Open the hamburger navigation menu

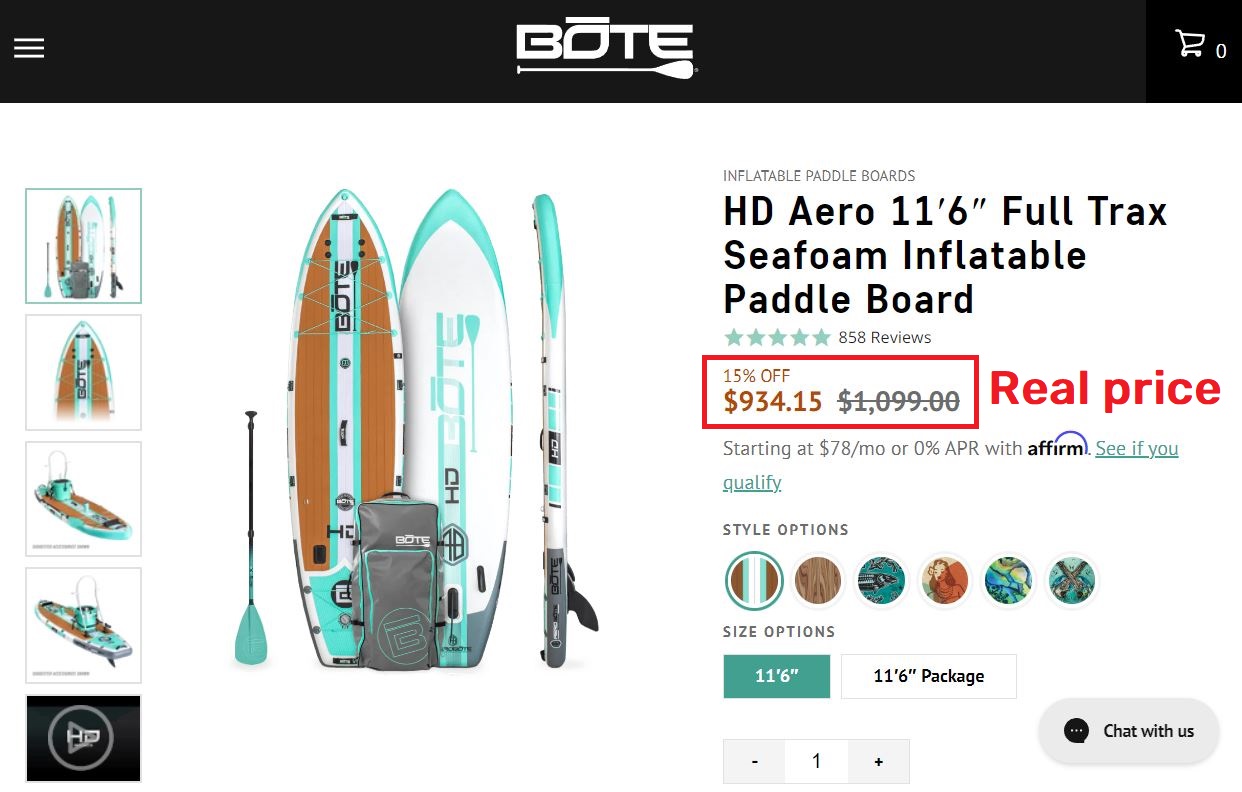tap(28, 47)
